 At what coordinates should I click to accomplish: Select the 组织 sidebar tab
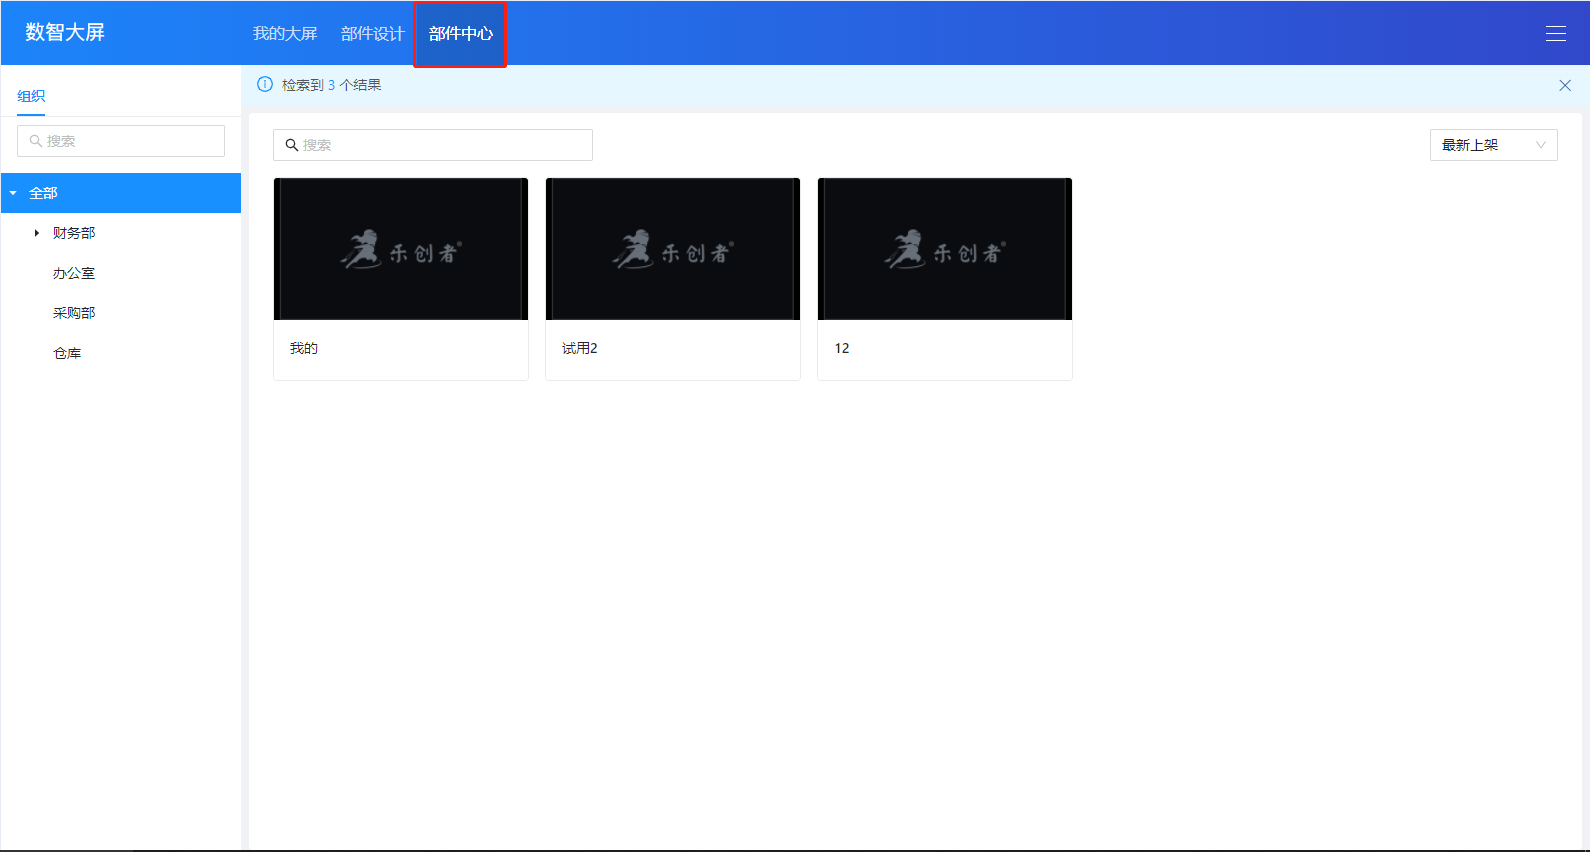[31, 96]
